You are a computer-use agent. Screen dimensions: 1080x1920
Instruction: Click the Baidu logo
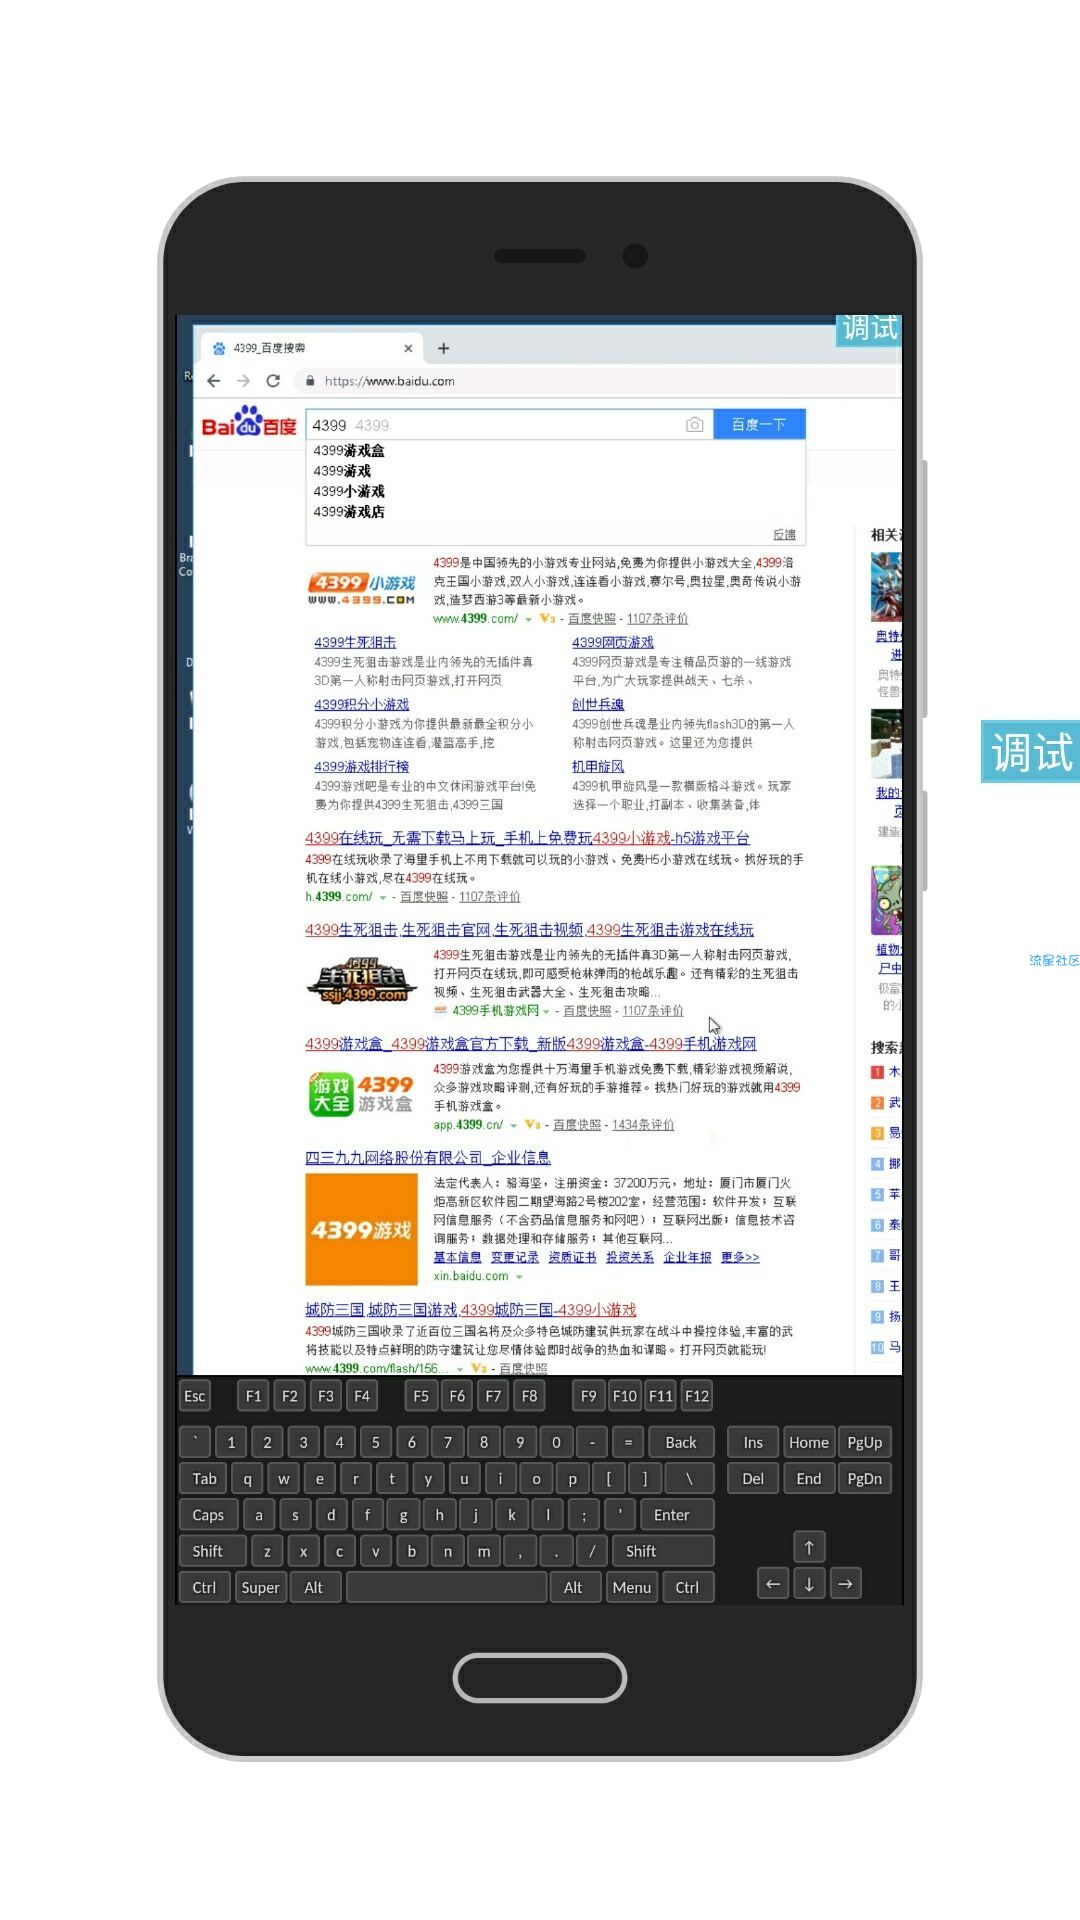[250, 423]
